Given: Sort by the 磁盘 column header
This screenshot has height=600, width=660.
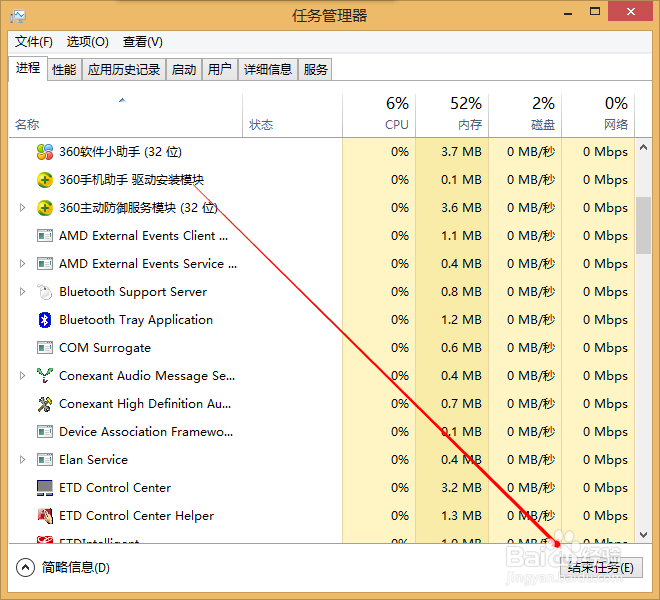Looking at the screenshot, I should (525, 116).
